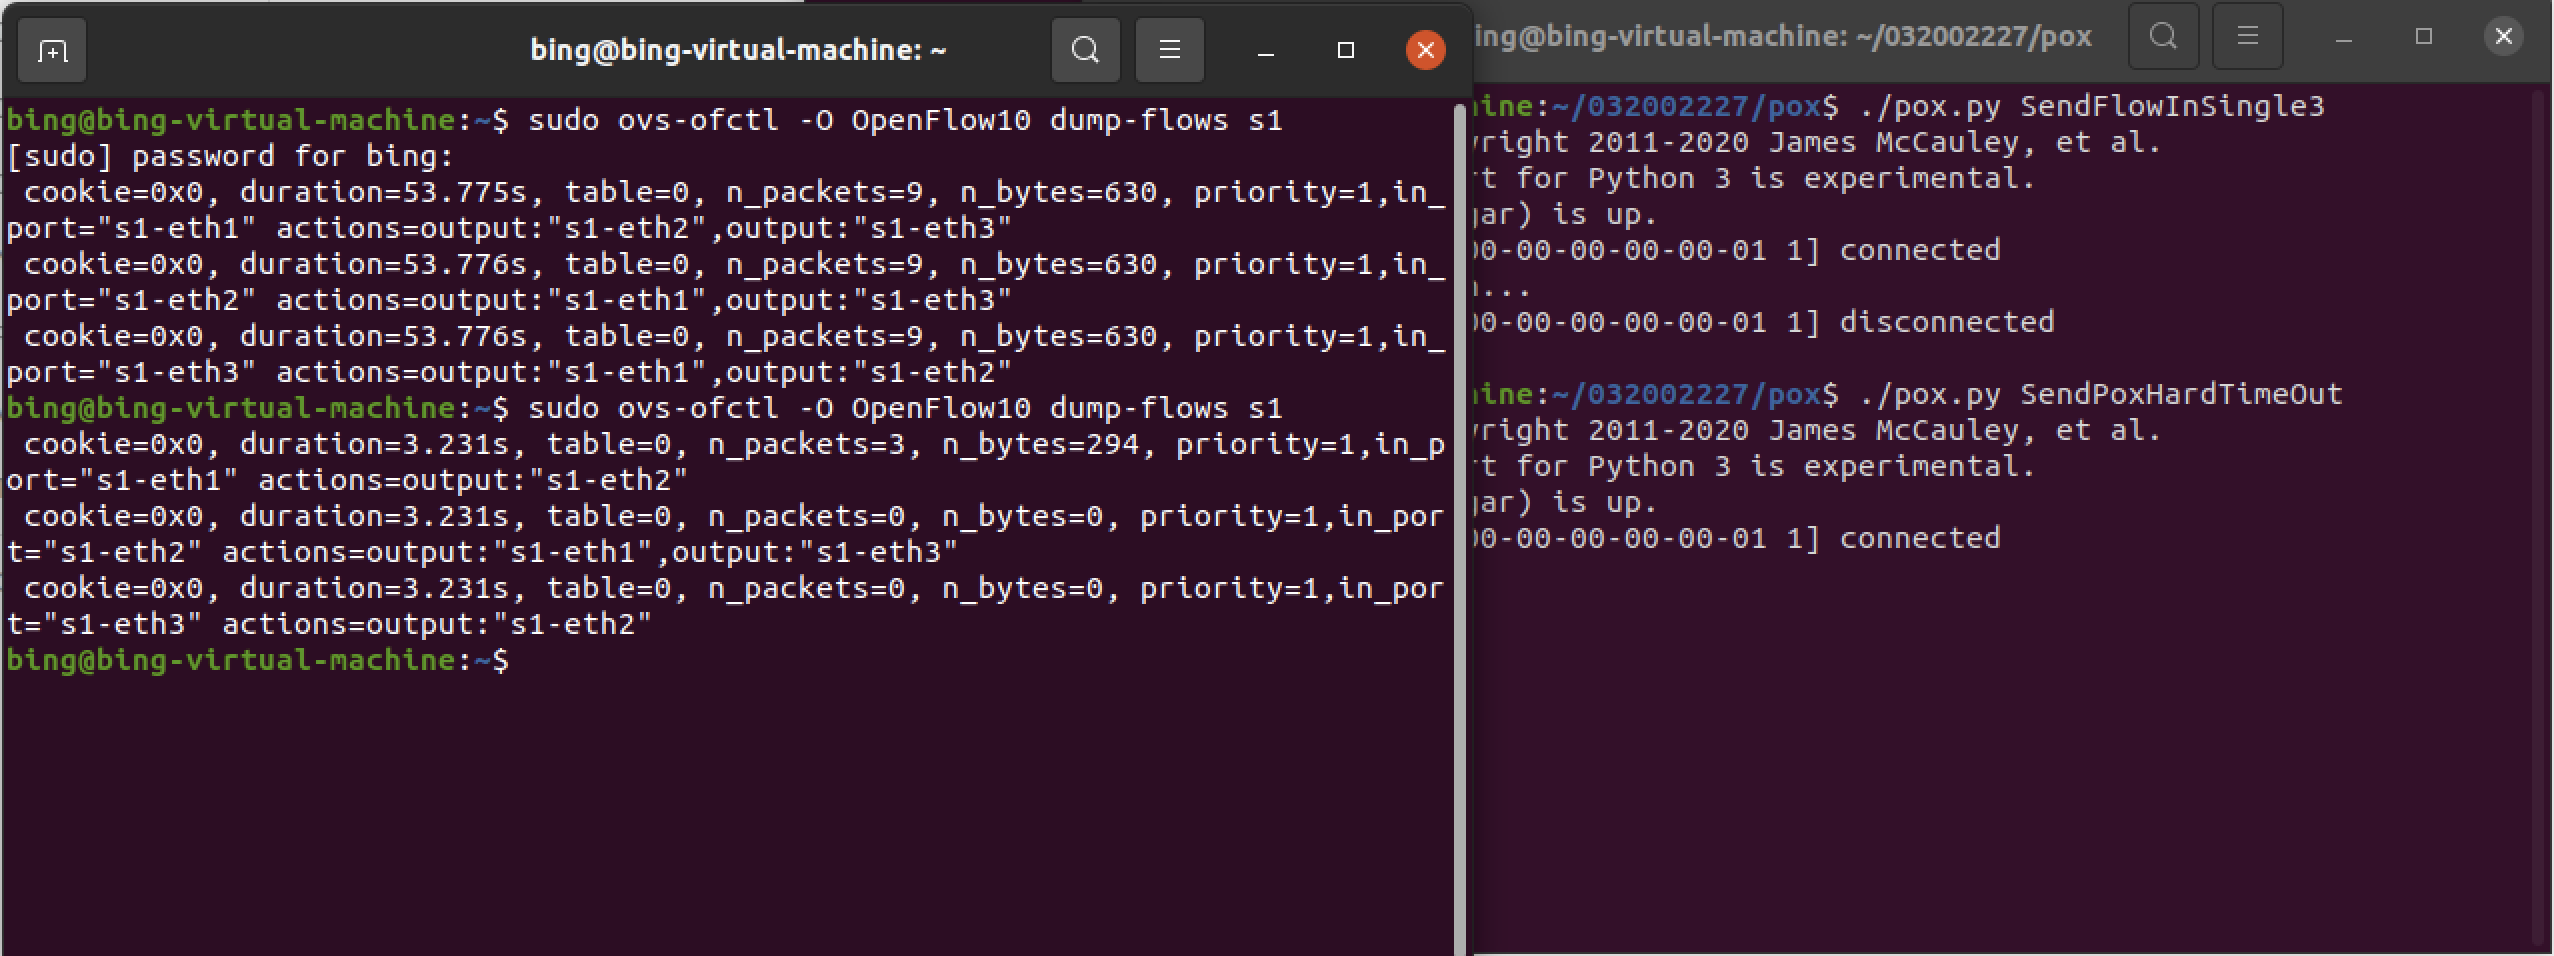
Task: Click the search icon in the pox terminal
Action: (x=2163, y=37)
